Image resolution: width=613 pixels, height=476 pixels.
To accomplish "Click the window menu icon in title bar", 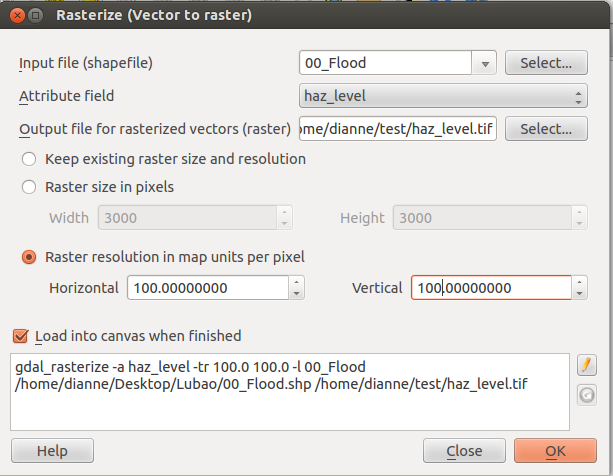I will pos(36,15).
